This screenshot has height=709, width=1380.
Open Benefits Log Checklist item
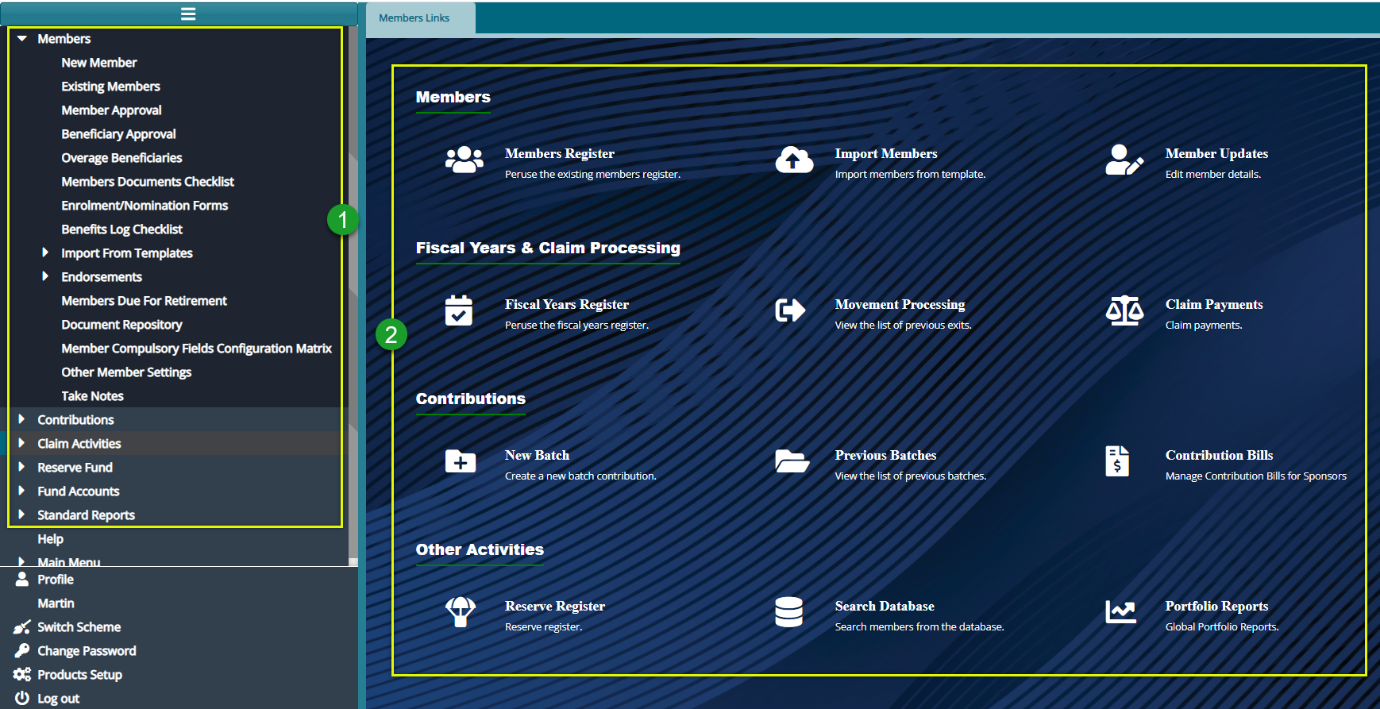point(122,229)
